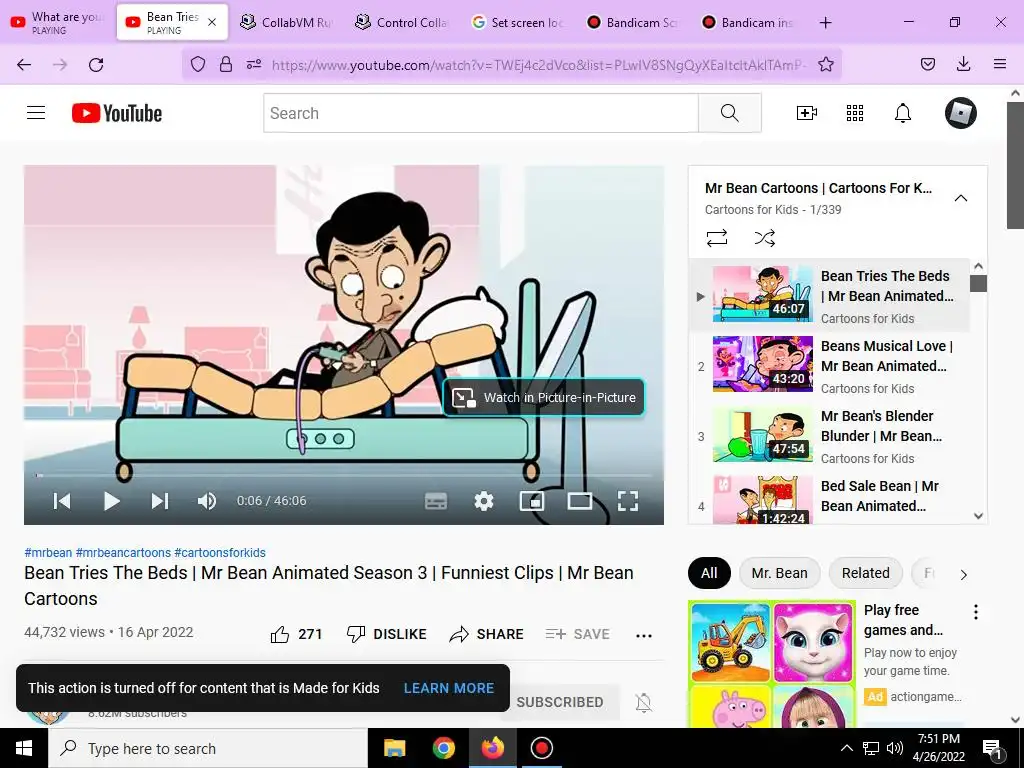The height and width of the screenshot is (768, 1024).
Task: Open File Explorer from taskbar
Action: 394,748
